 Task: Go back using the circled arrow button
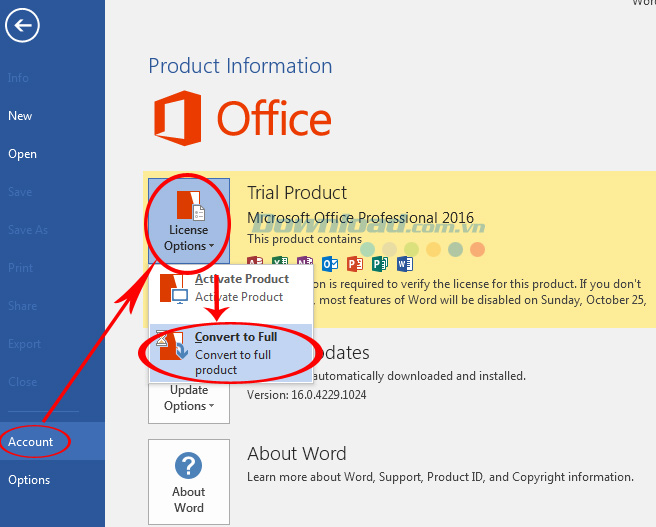[x=22, y=26]
